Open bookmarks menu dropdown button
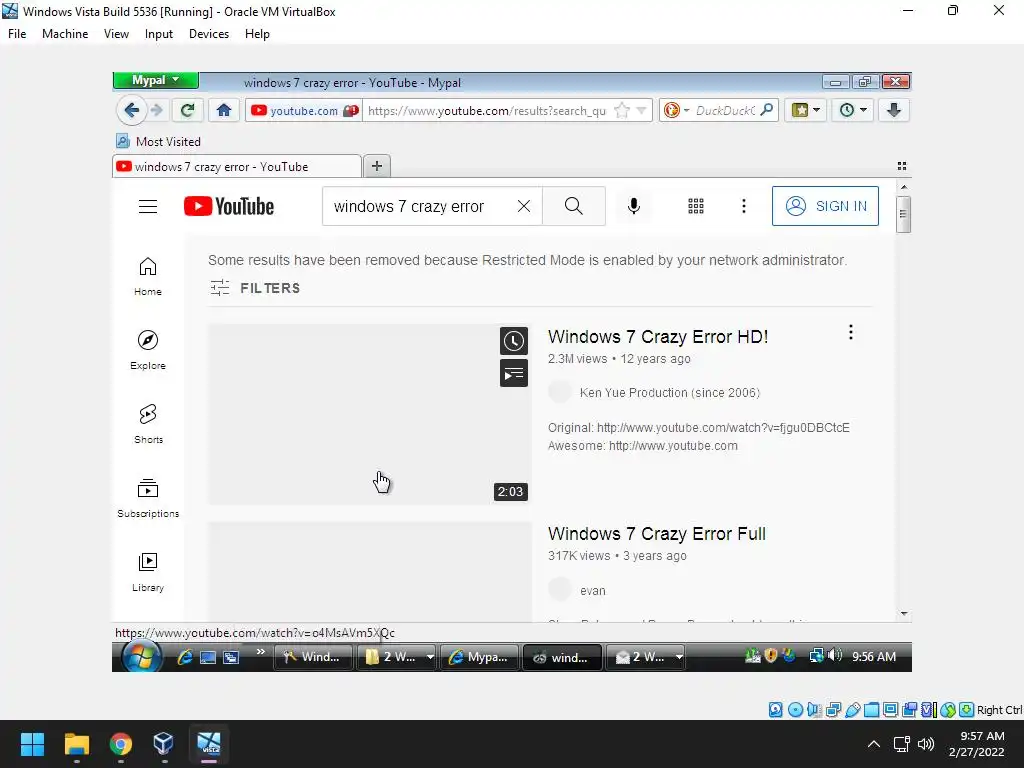The image size is (1024, 768). click(806, 110)
